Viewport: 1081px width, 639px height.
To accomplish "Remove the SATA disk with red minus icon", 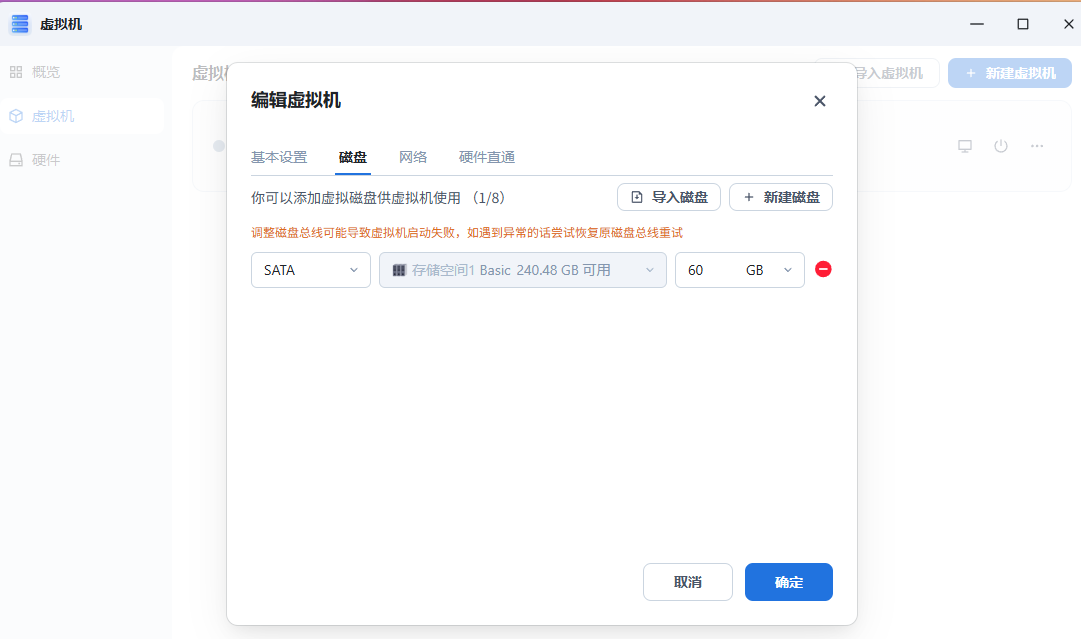I will point(822,270).
